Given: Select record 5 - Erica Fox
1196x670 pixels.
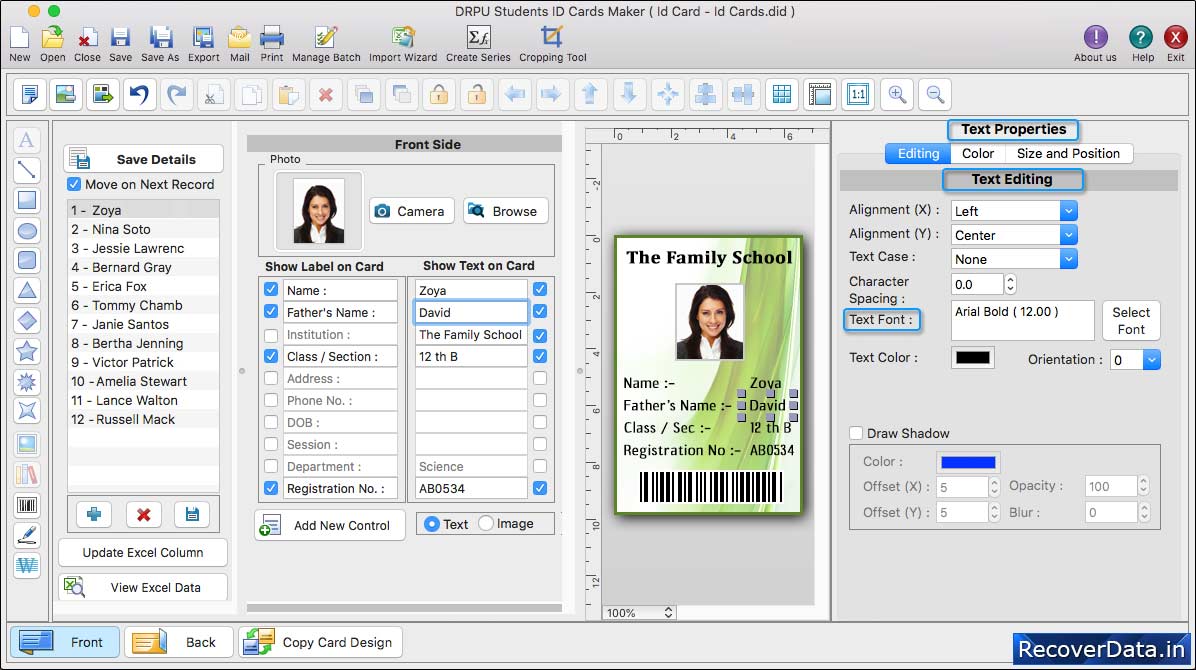Looking at the screenshot, I should (x=143, y=286).
